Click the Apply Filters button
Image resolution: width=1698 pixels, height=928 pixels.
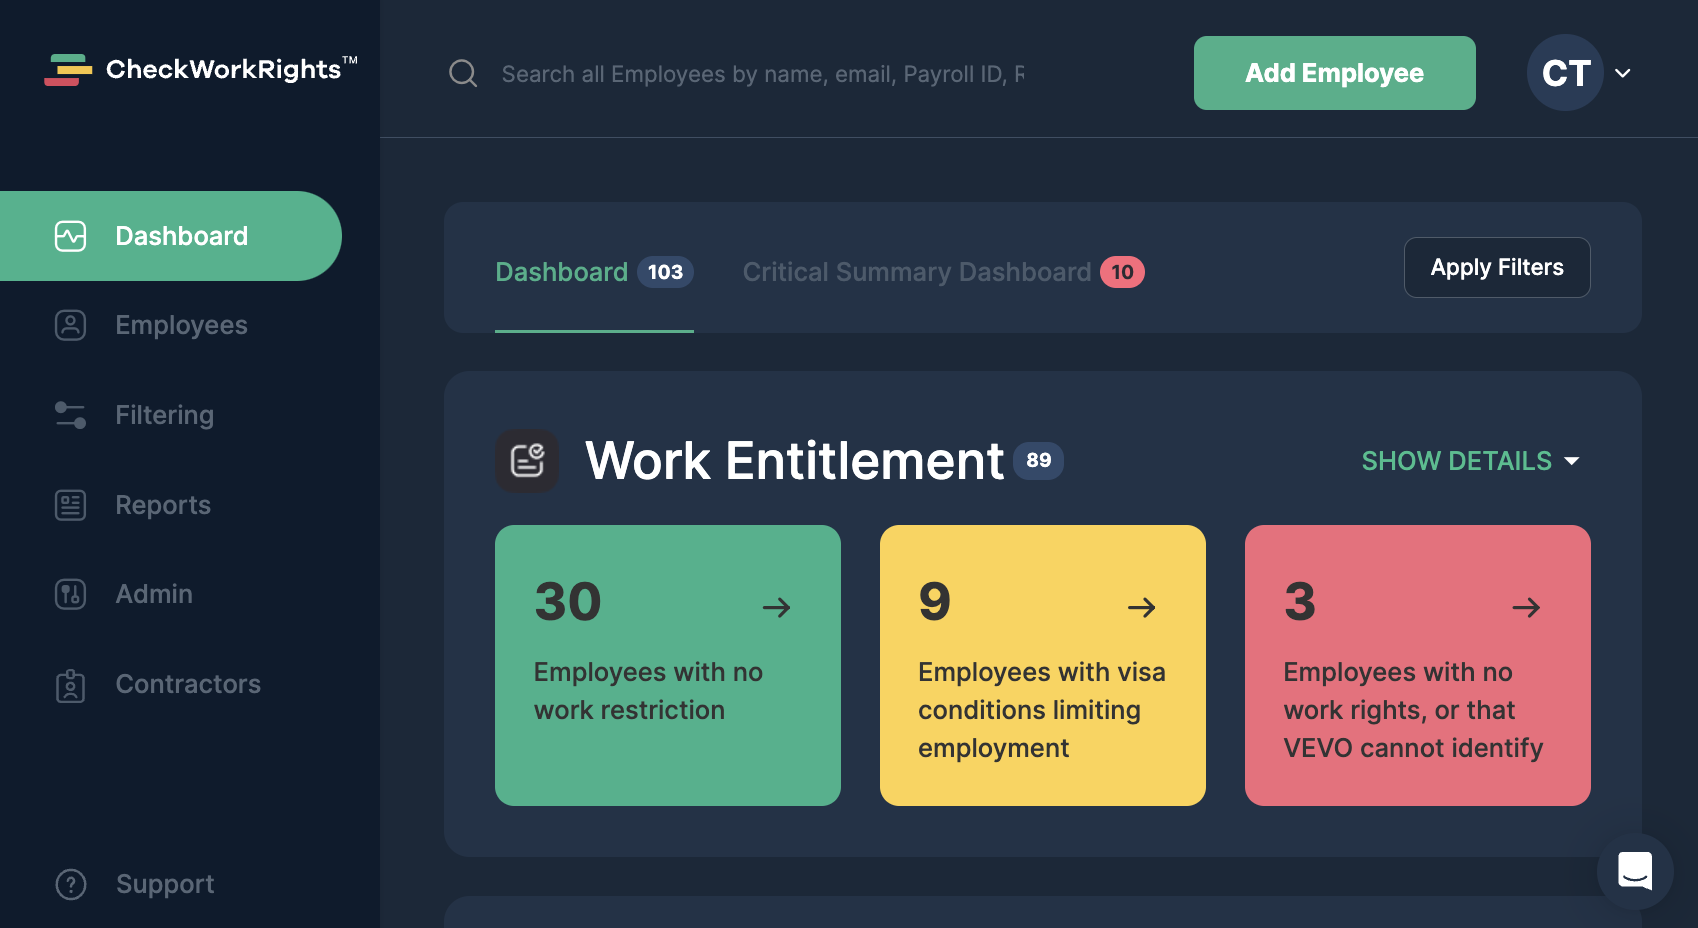click(1497, 267)
